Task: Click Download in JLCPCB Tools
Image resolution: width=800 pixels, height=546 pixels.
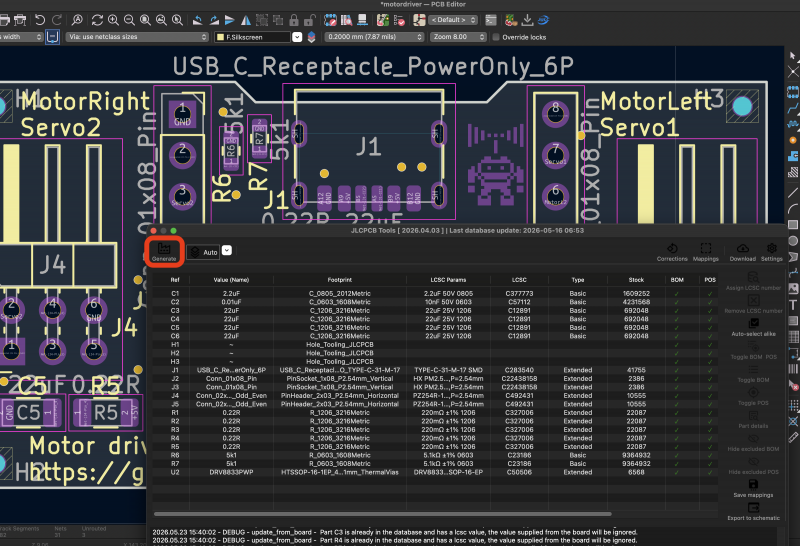Action: pos(742,252)
